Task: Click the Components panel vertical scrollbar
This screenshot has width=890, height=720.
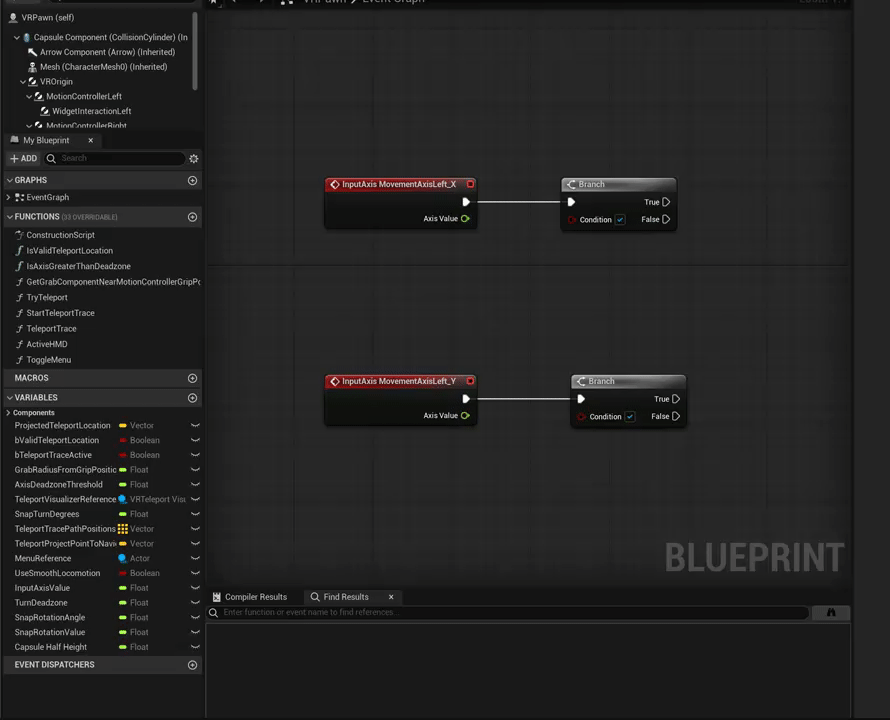Action: (x=195, y=51)
